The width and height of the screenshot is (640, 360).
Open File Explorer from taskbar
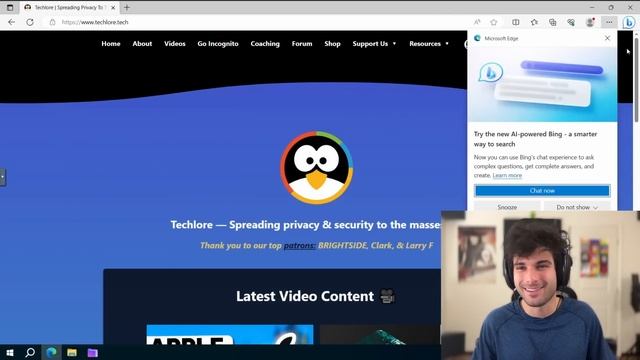click(x=72, y=352)
